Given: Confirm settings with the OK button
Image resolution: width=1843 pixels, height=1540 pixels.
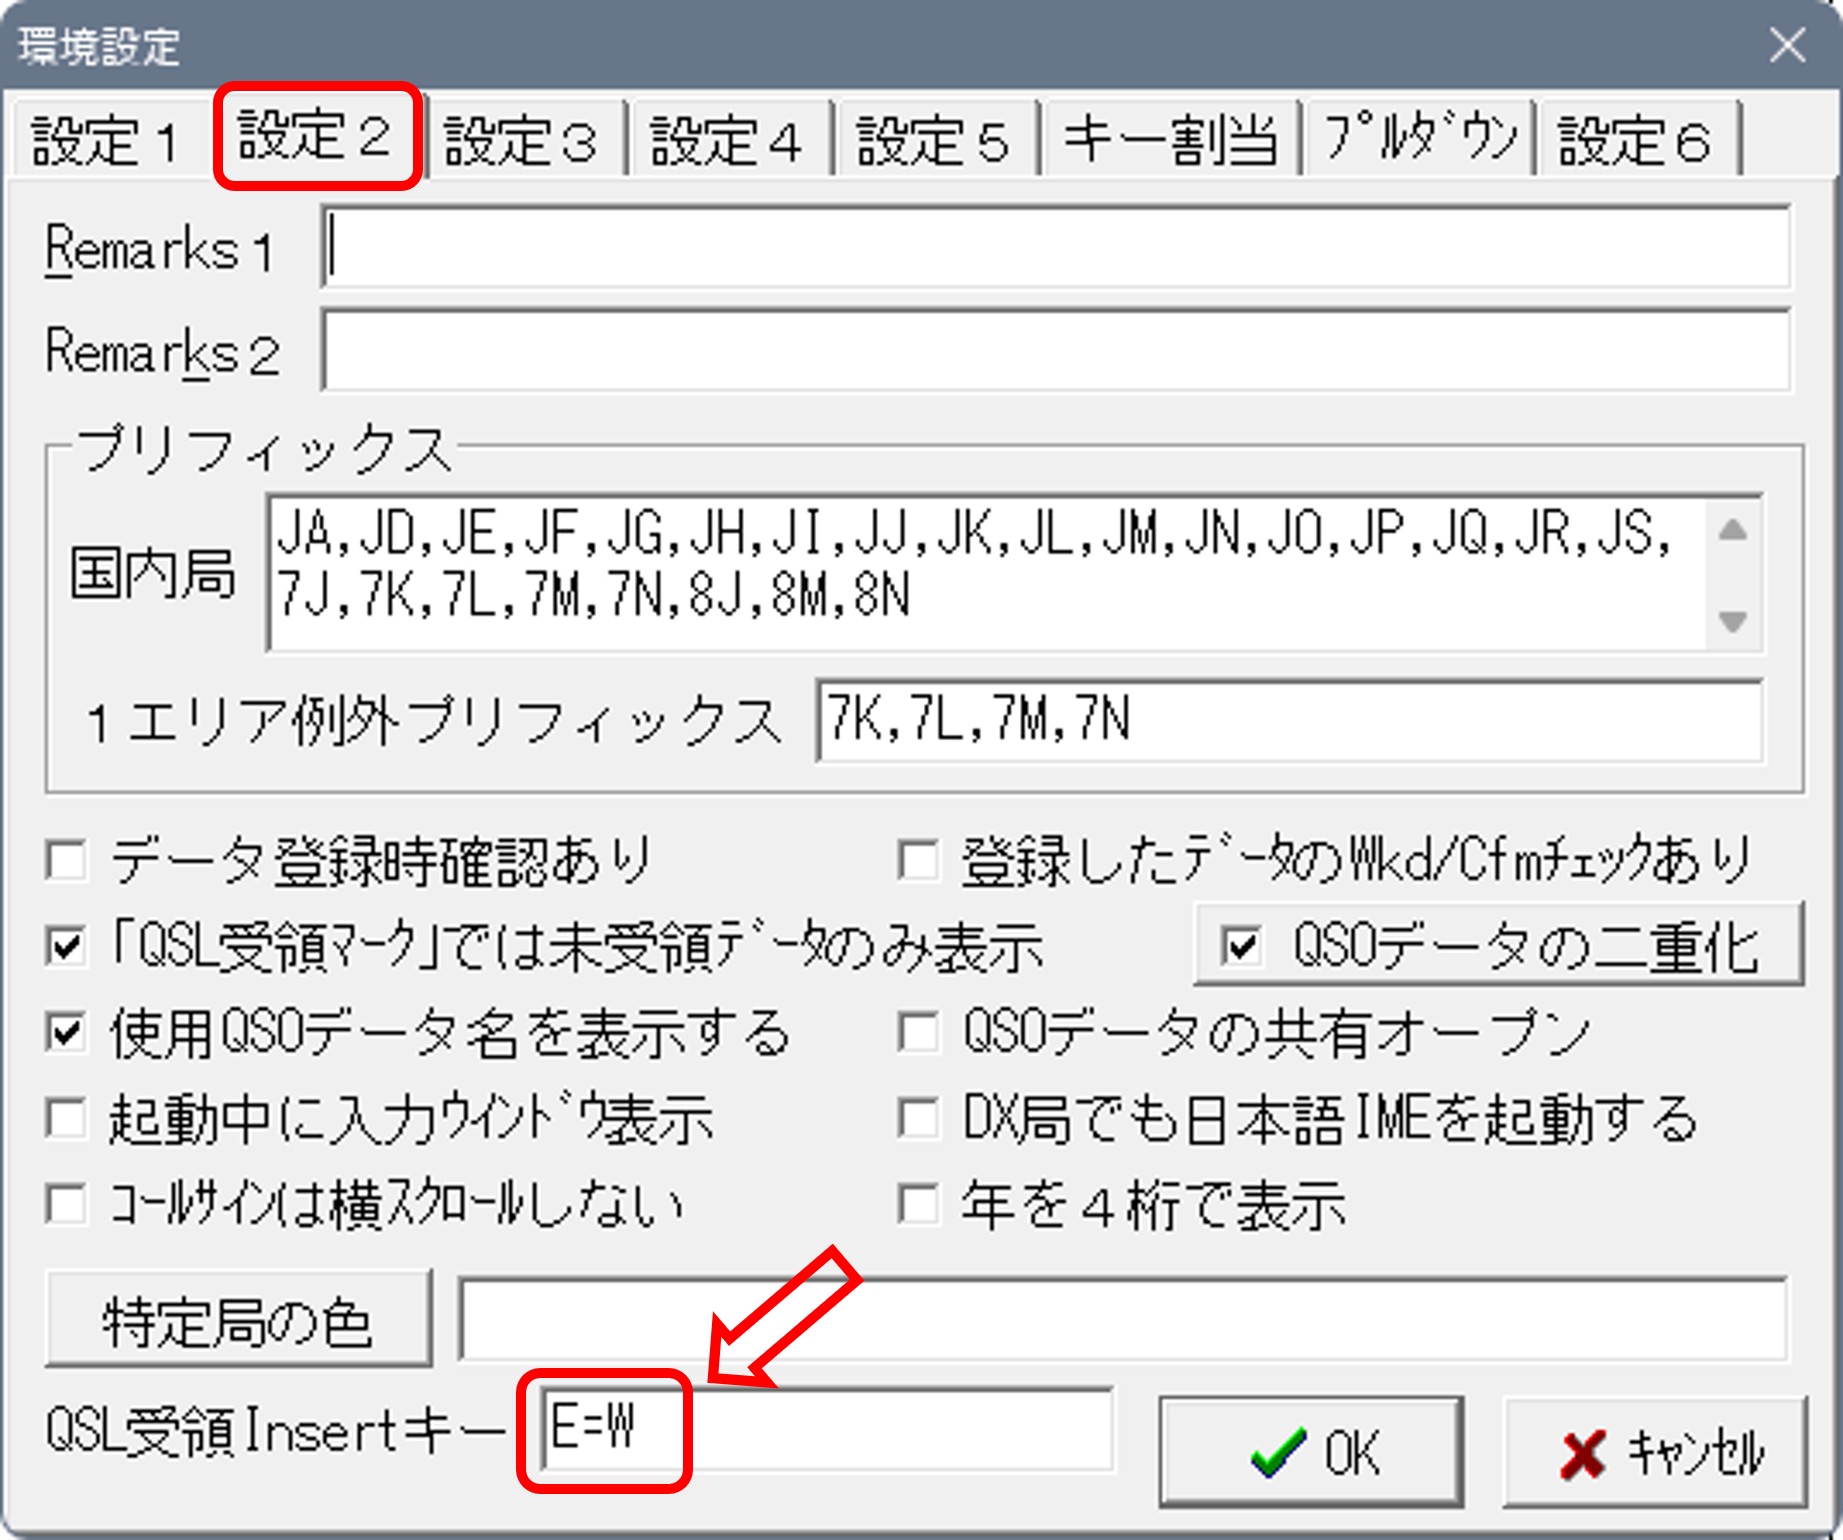Looking at the screenshot, I should [x=1311, y=1452].
